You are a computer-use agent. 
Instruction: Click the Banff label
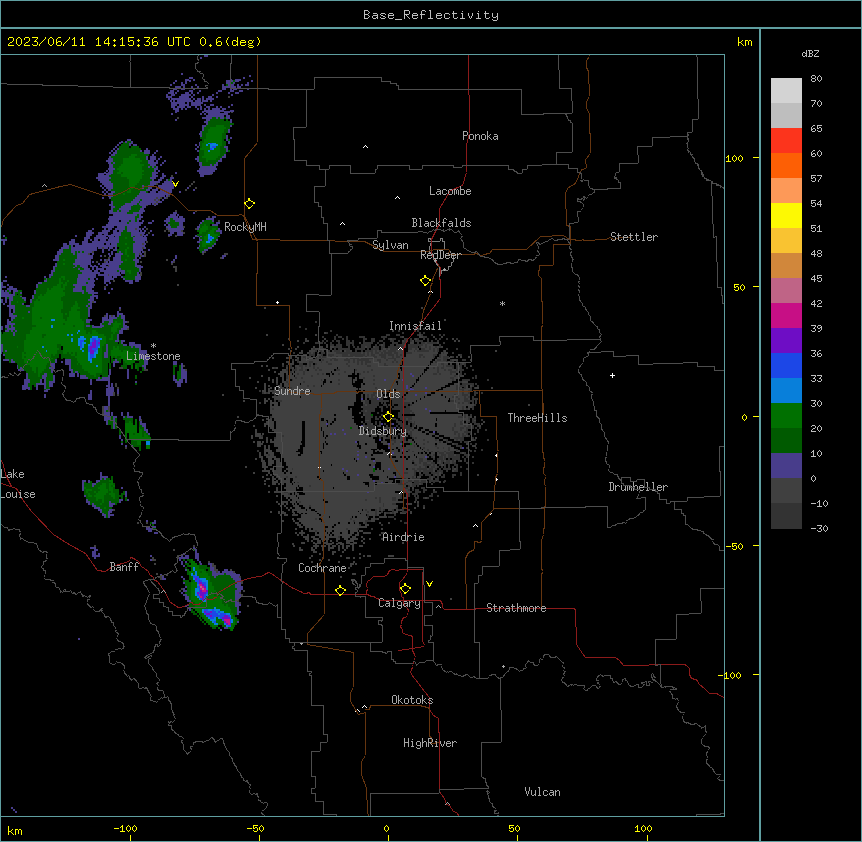[124, 567]
